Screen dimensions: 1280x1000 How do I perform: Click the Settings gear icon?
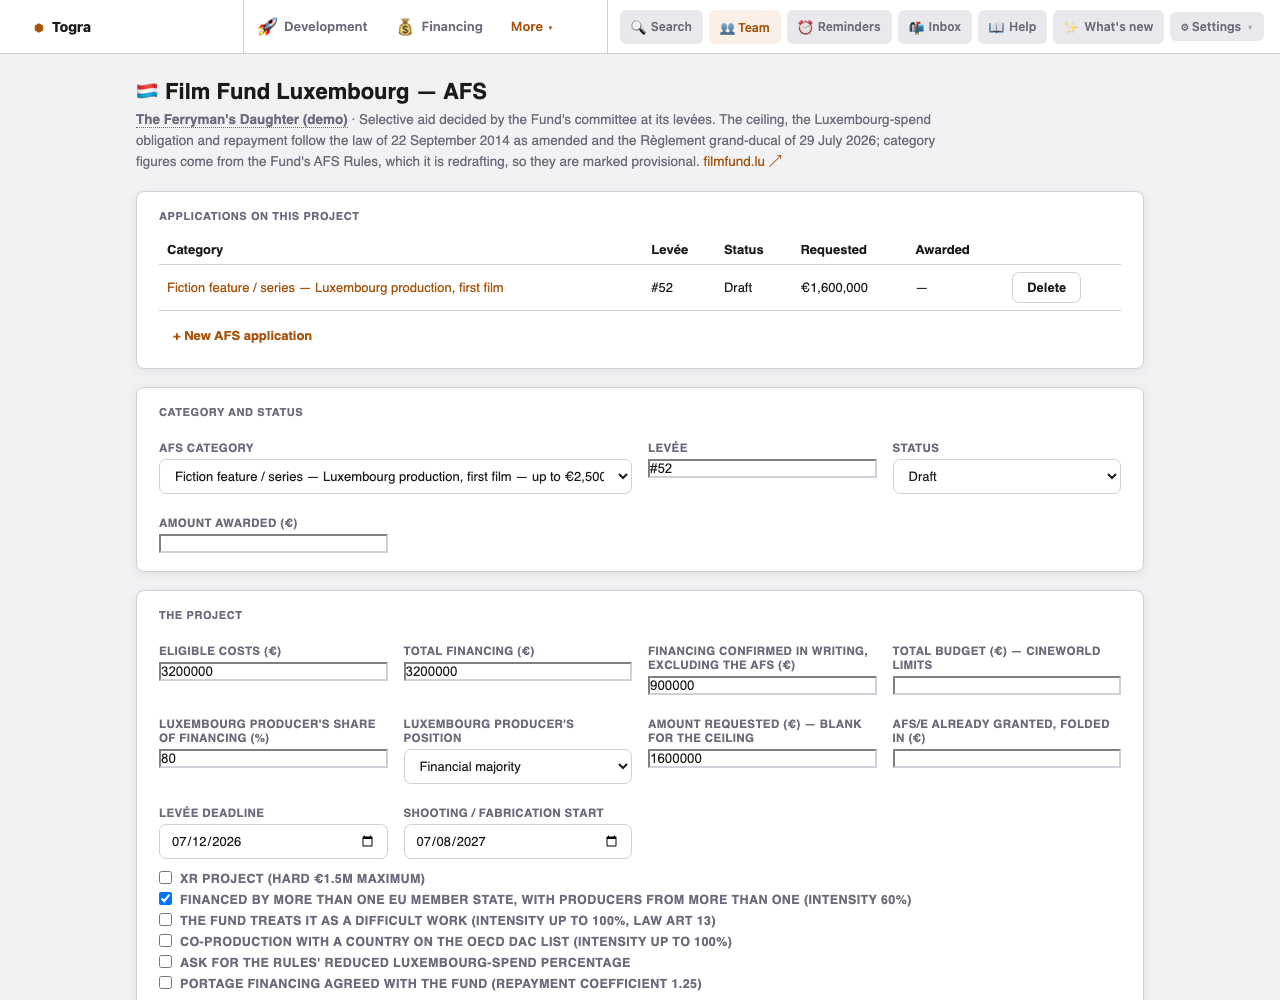(x=1184, y=27)
